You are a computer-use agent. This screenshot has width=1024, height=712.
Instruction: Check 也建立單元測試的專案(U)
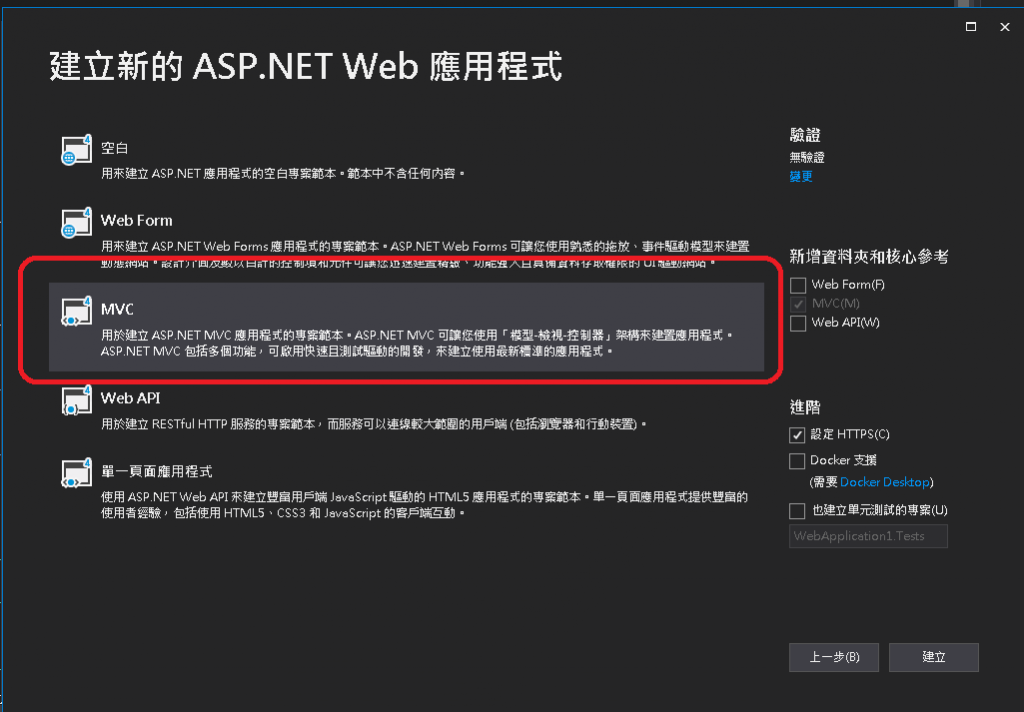(797, 511)
